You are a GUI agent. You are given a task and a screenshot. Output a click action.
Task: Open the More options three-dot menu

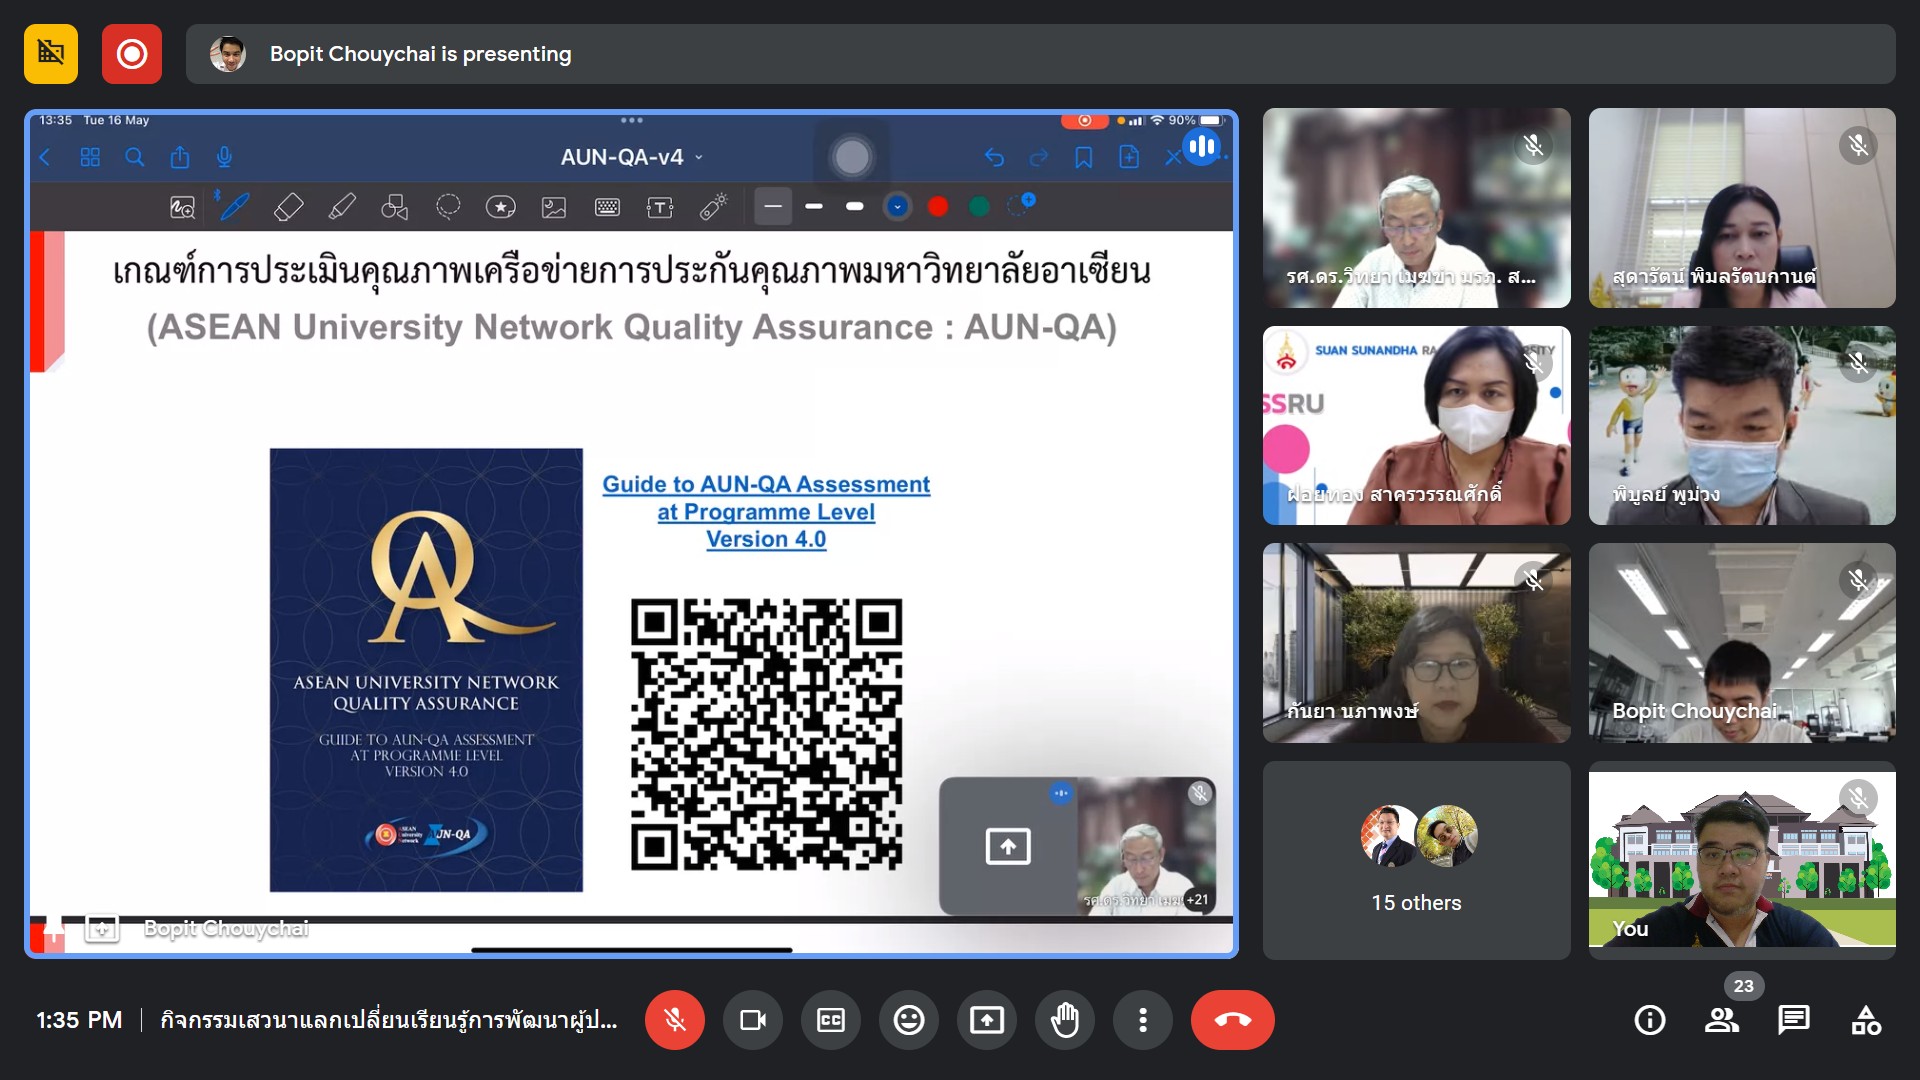pyautogui.click(x=1143, y=1020)
